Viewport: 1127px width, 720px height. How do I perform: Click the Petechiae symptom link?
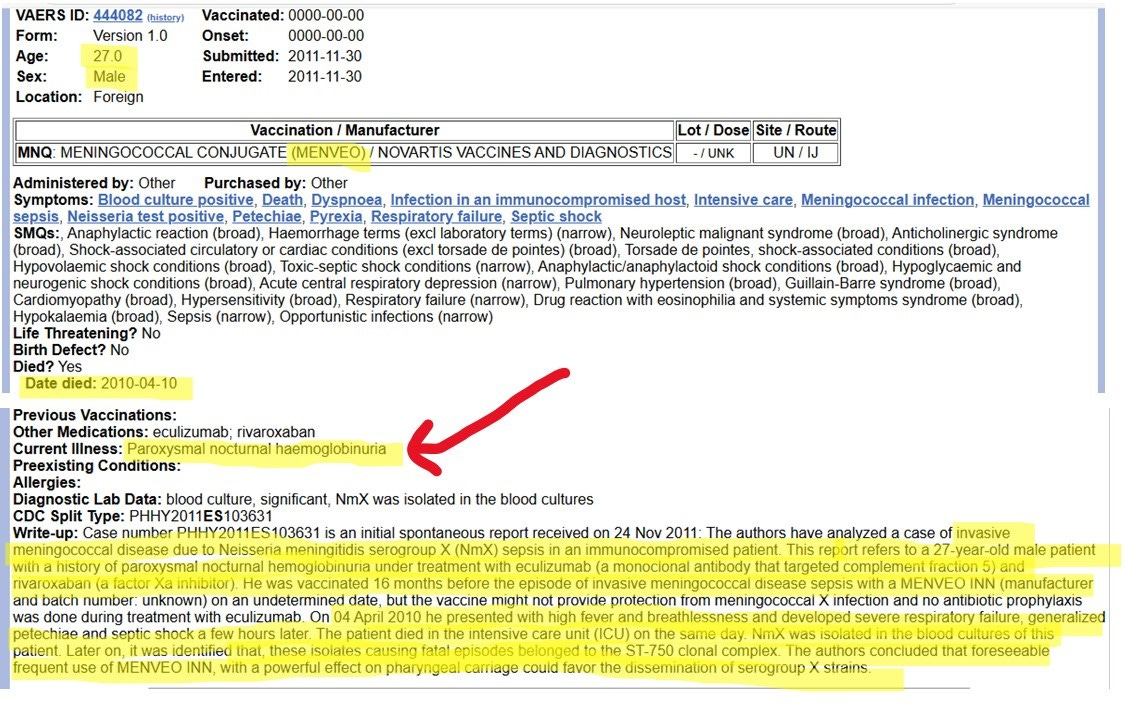point(267,216)
